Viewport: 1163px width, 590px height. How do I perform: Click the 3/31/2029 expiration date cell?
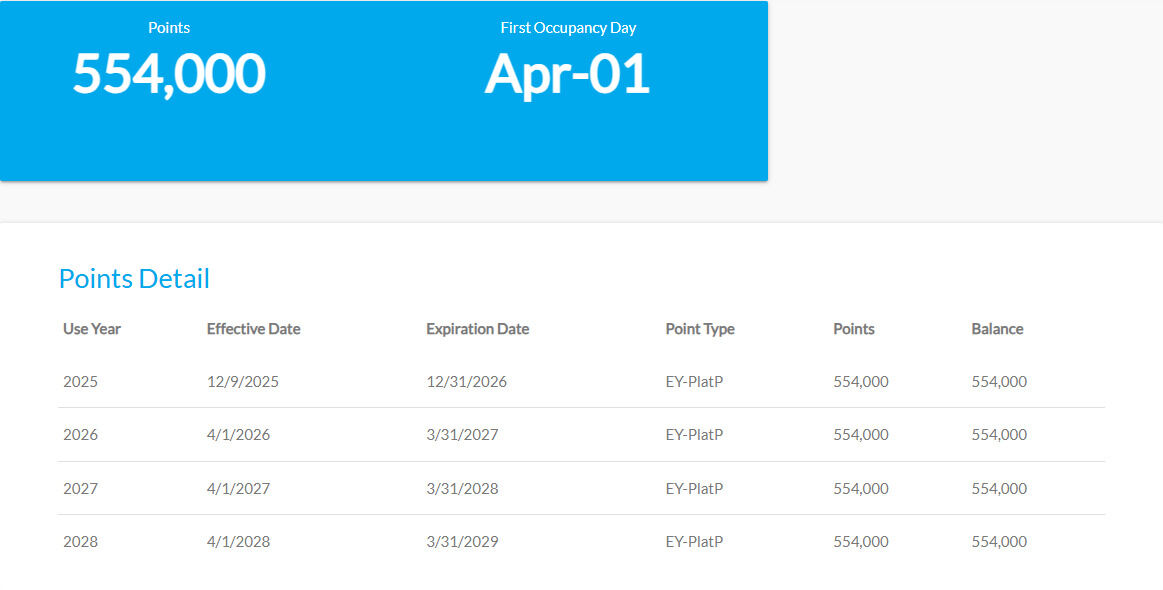pyautogui.click(x=462, y=542)
